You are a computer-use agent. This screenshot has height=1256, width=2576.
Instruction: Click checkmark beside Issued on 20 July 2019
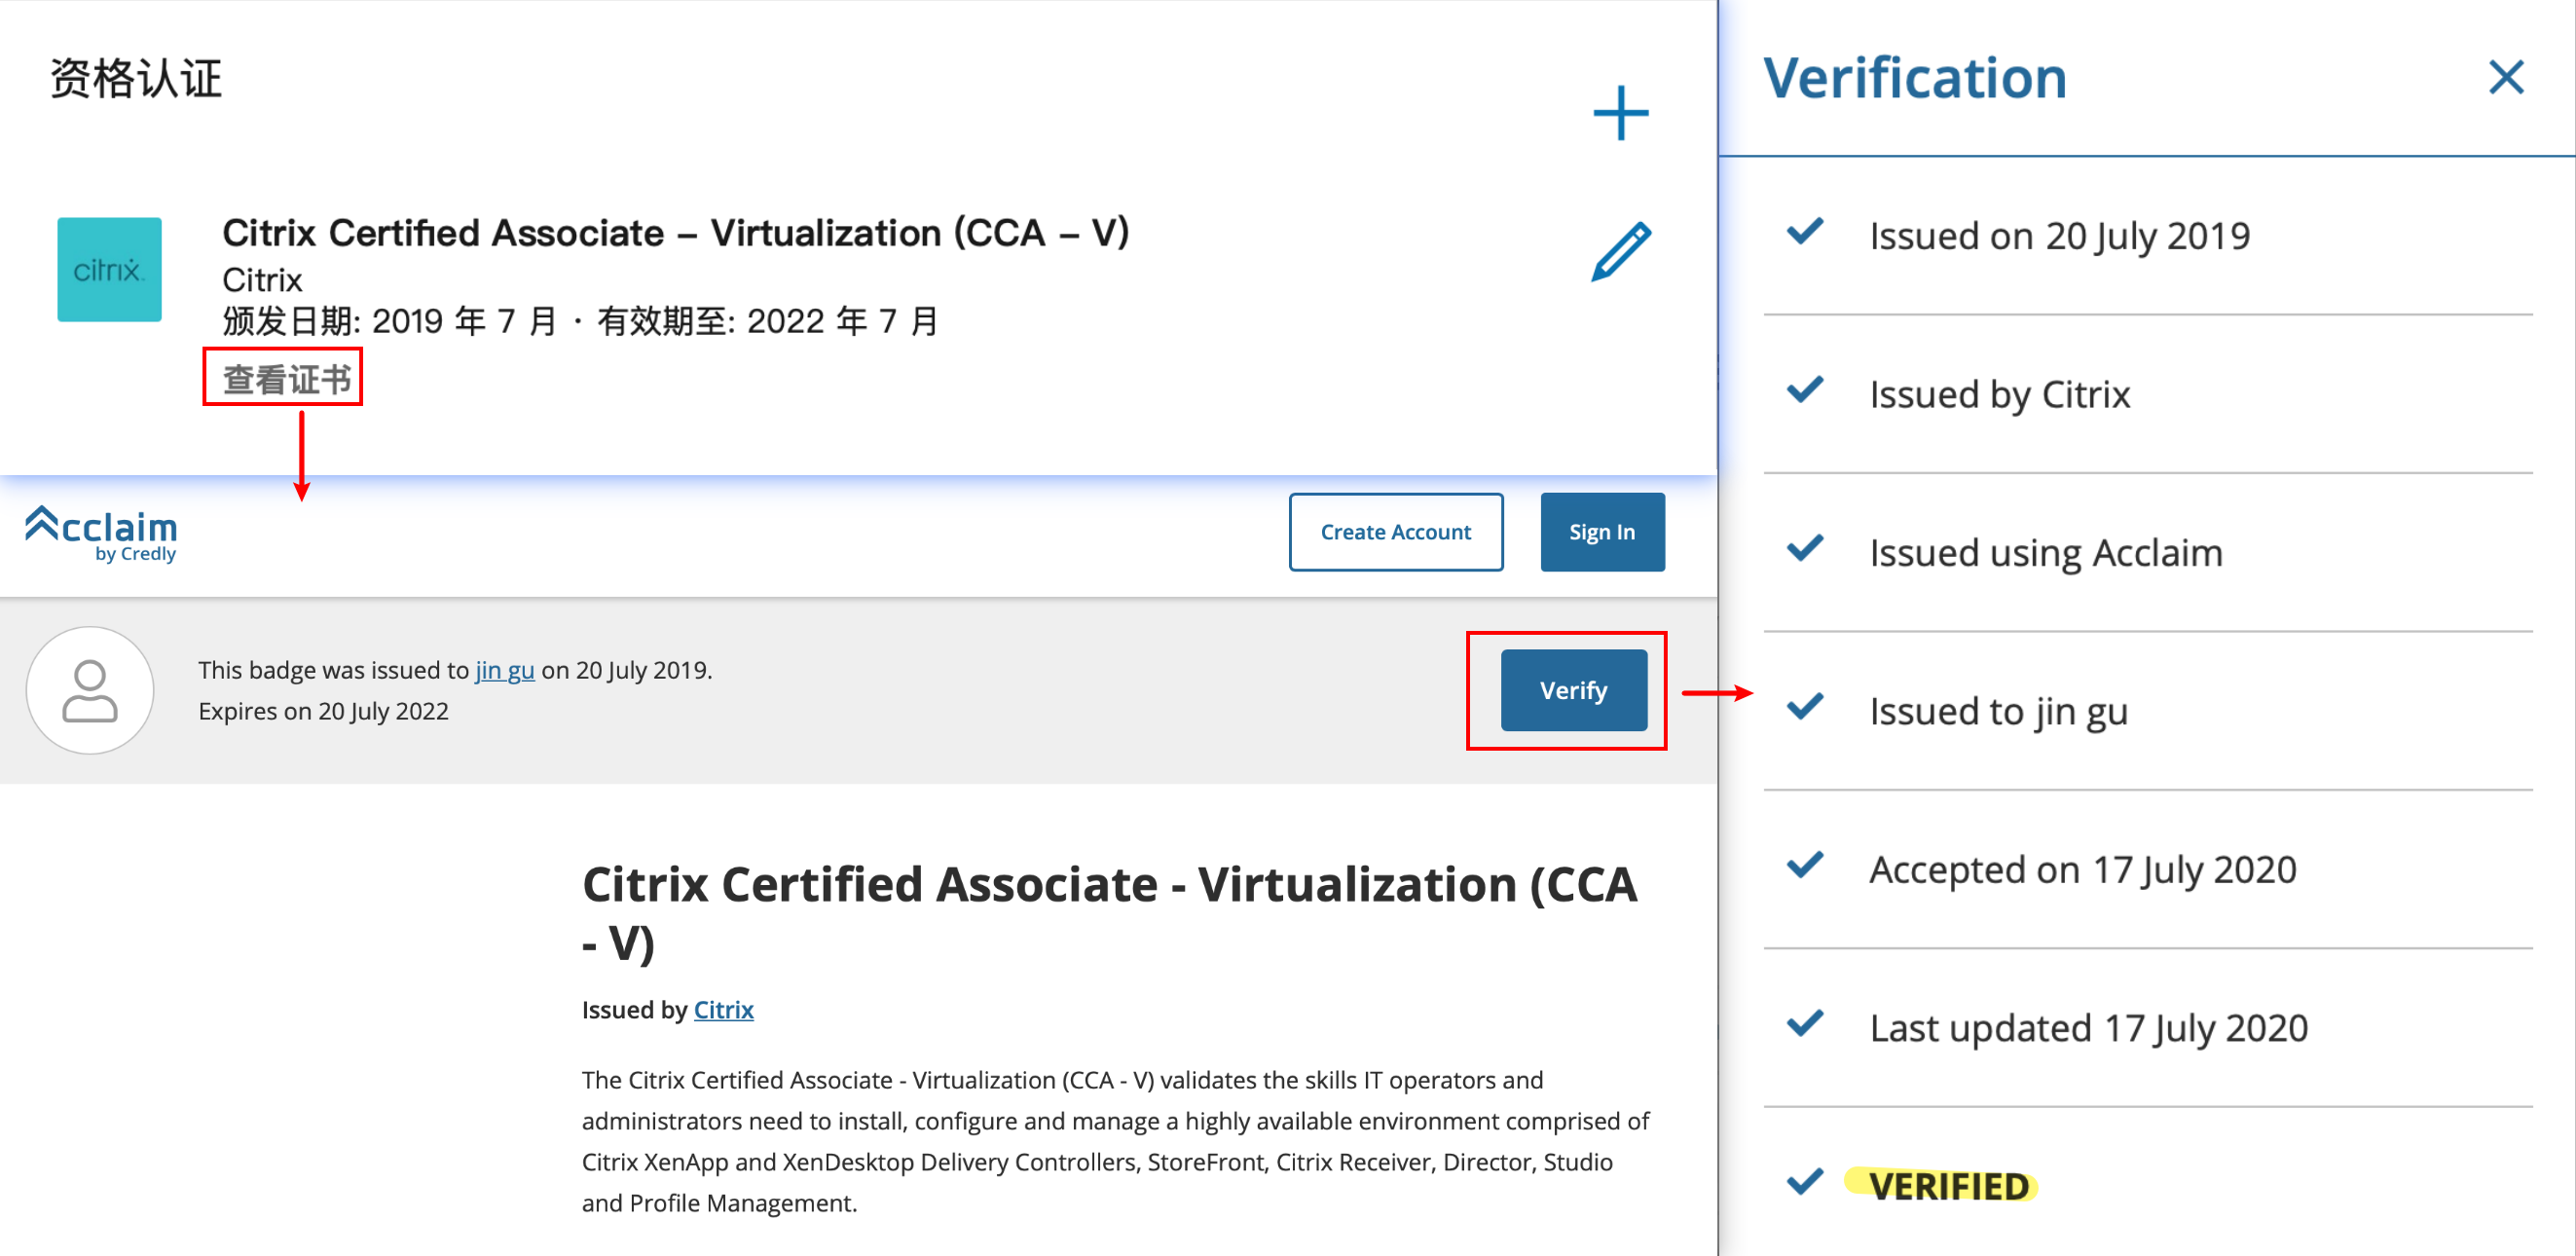pyautogui.click(x=1804, y=232)
